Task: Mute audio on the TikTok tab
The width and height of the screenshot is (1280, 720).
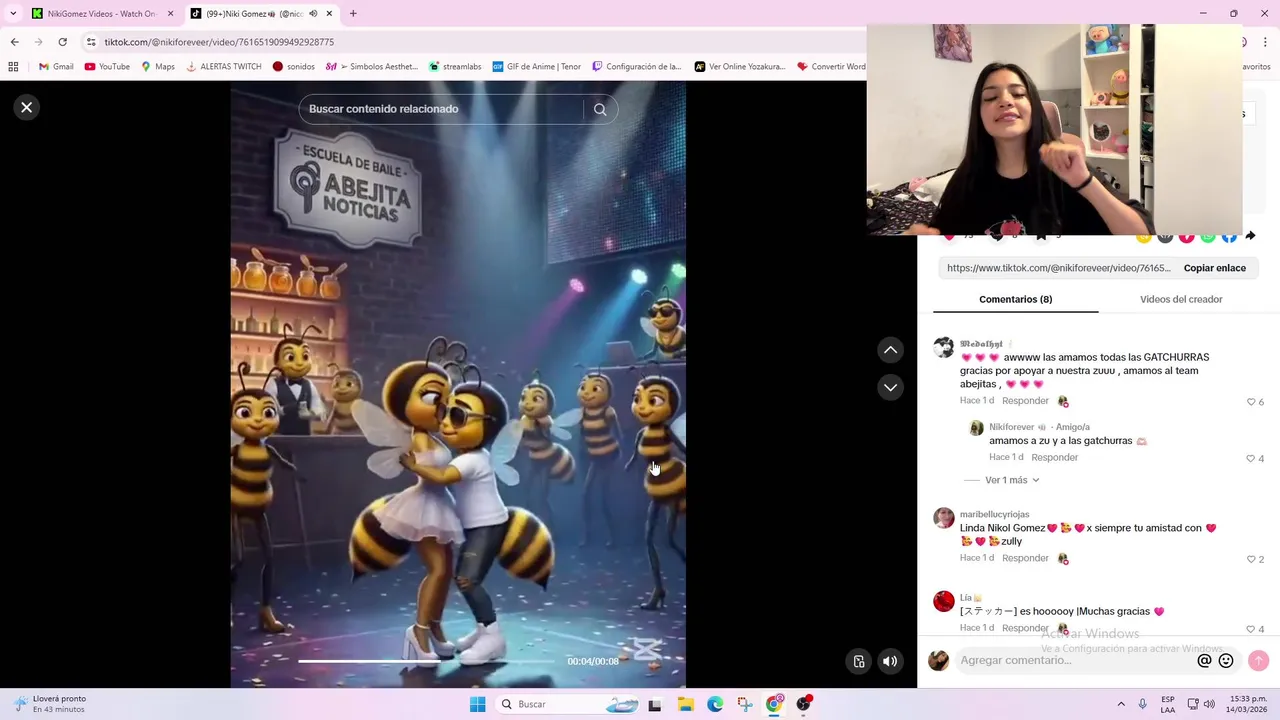Action: click(x=312, y=14)
